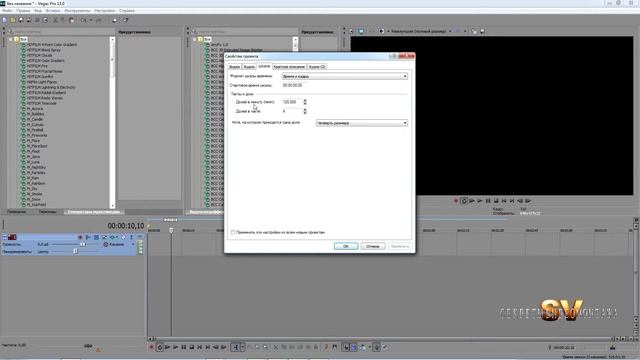640x360 pixels.
Task: Click the Save project icon in toolbar
Action: [x=21, y=20]
